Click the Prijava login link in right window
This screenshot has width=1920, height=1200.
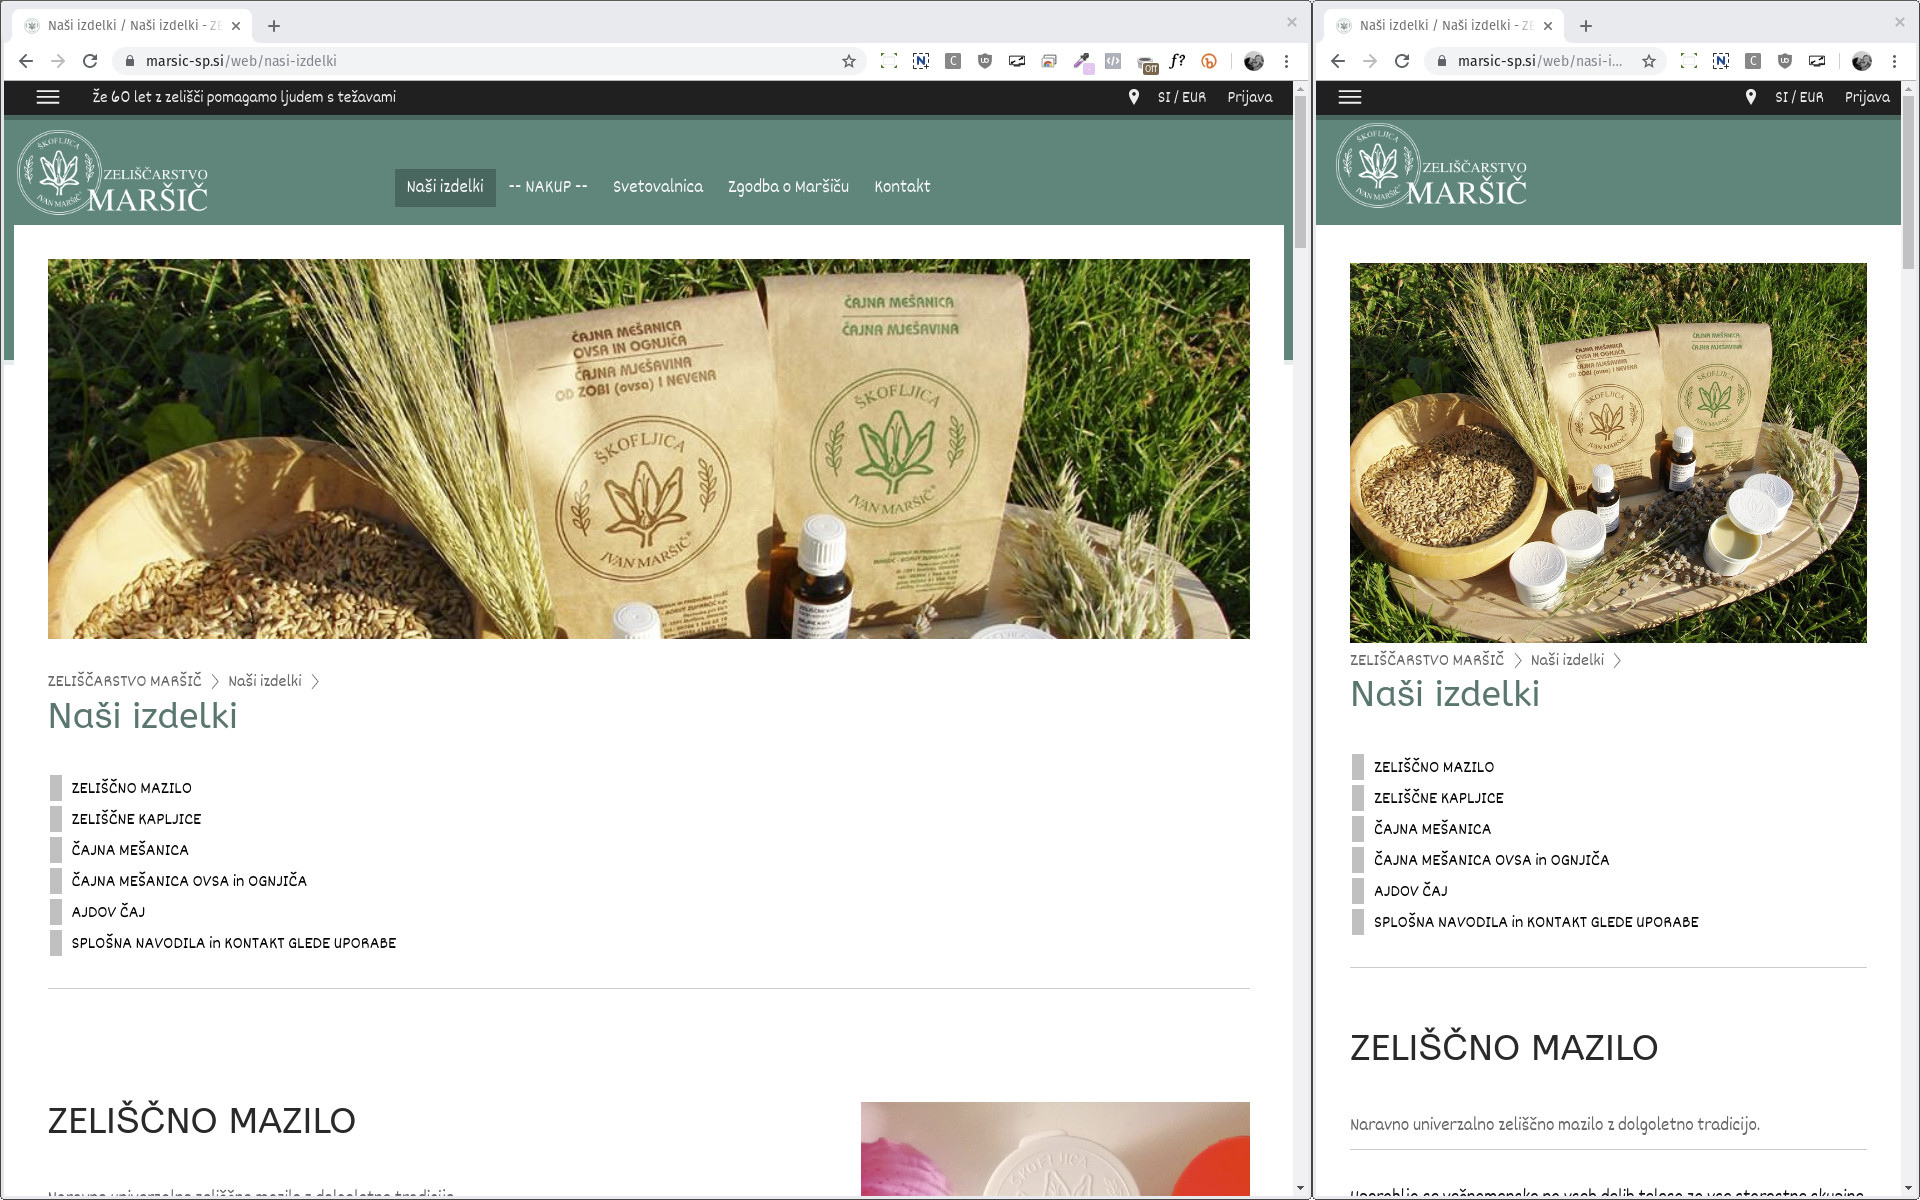1867,97
